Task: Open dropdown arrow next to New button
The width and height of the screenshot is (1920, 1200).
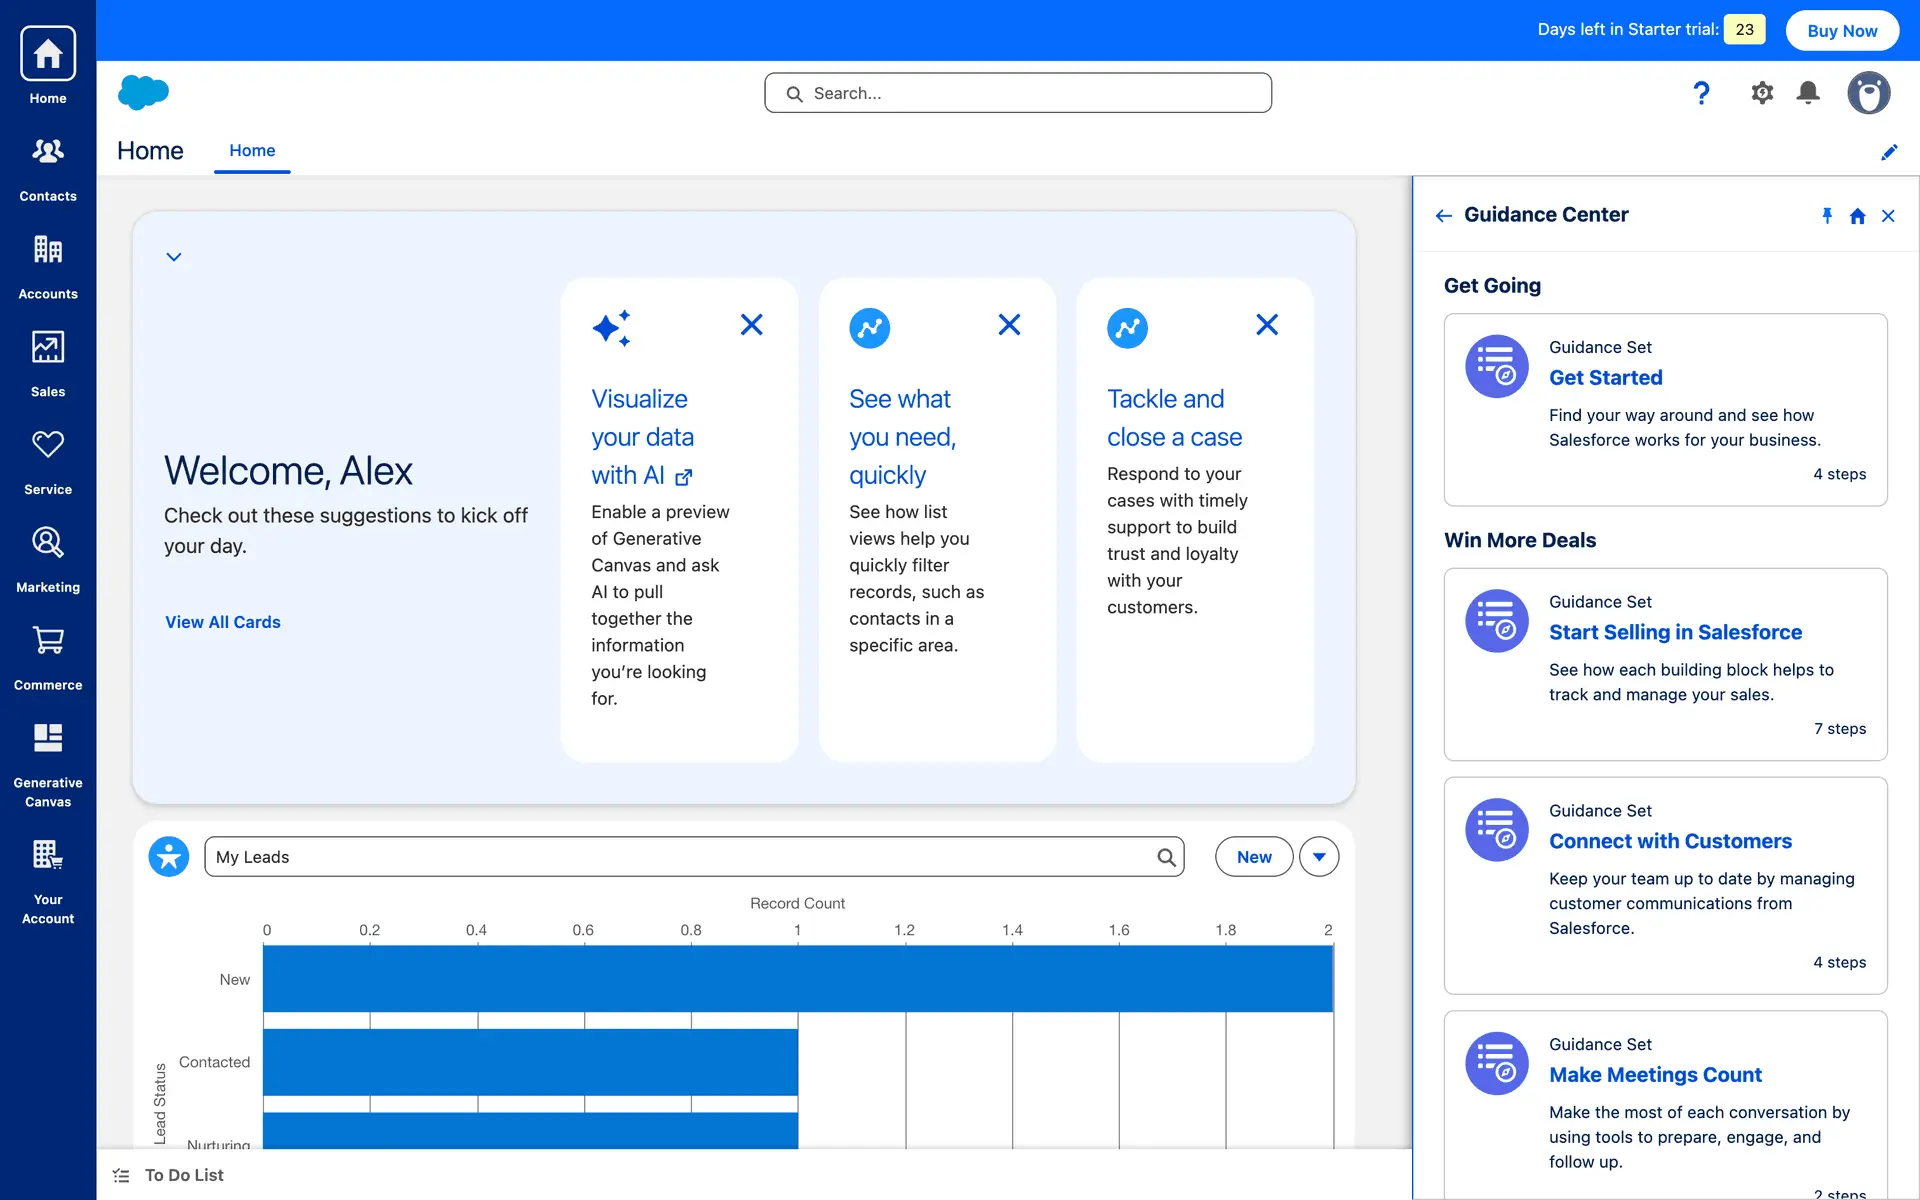Action: coord(1319,857)
